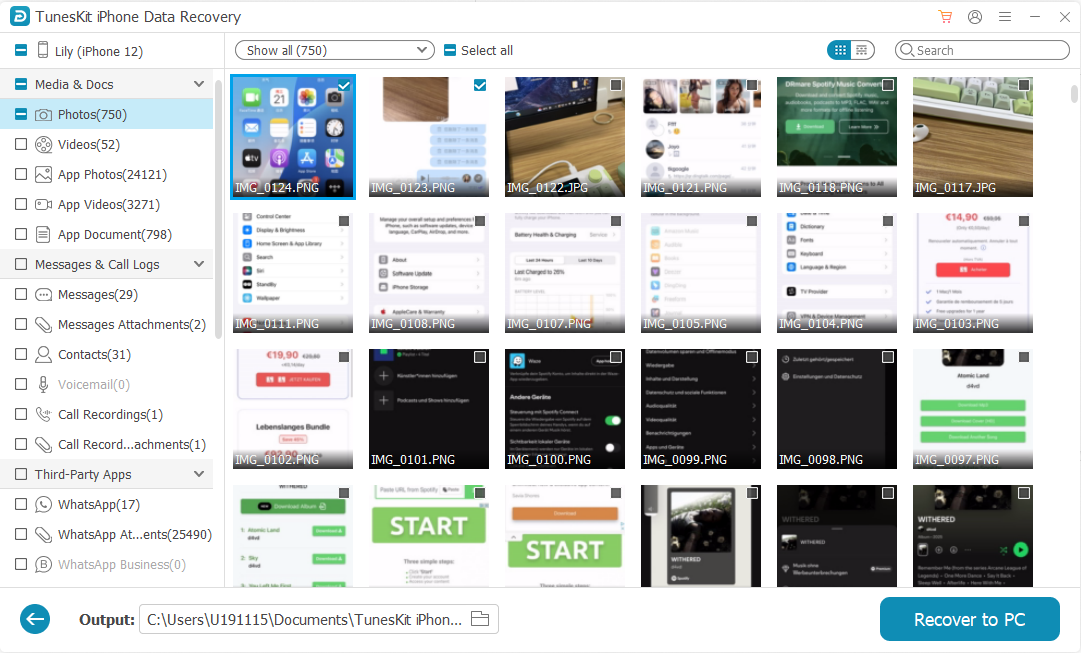
Task: Switch to list view layout
Action: tap(862, 50)
